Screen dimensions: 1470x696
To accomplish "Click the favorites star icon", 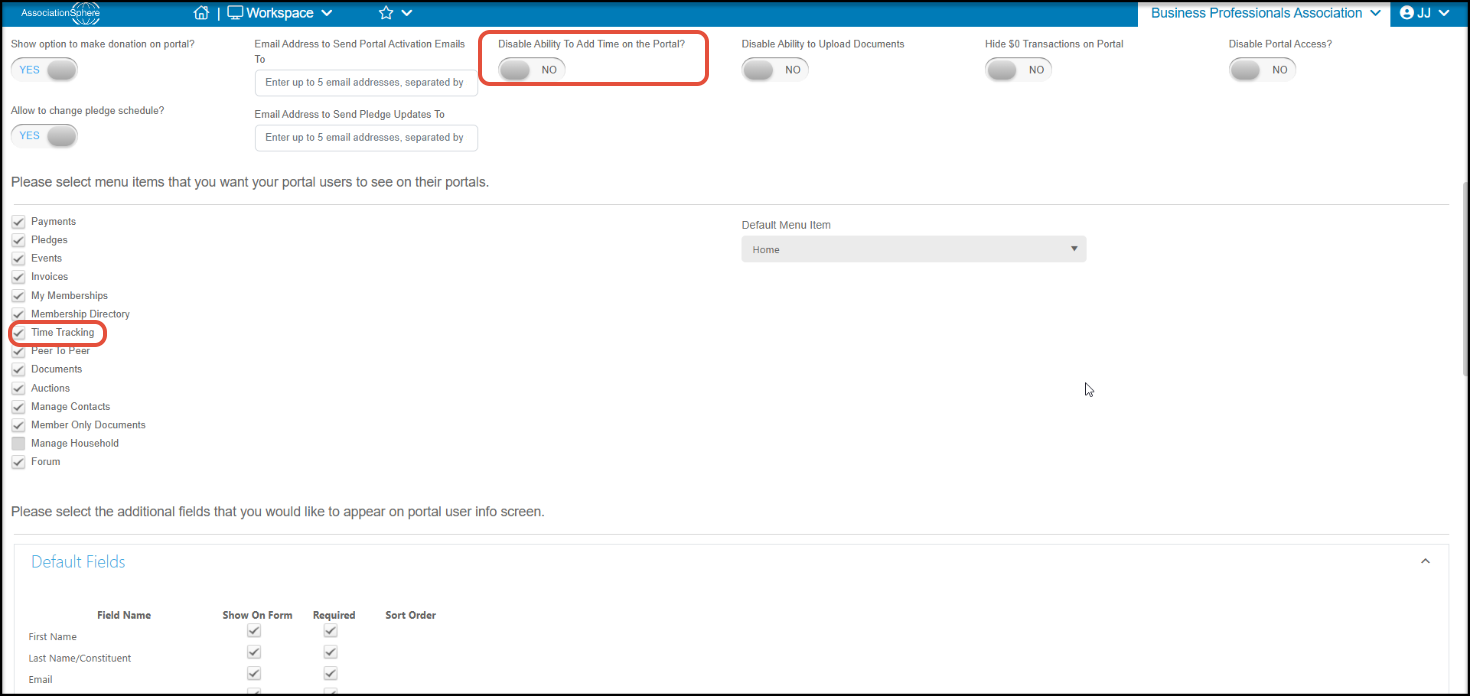I will click(386, 13).
